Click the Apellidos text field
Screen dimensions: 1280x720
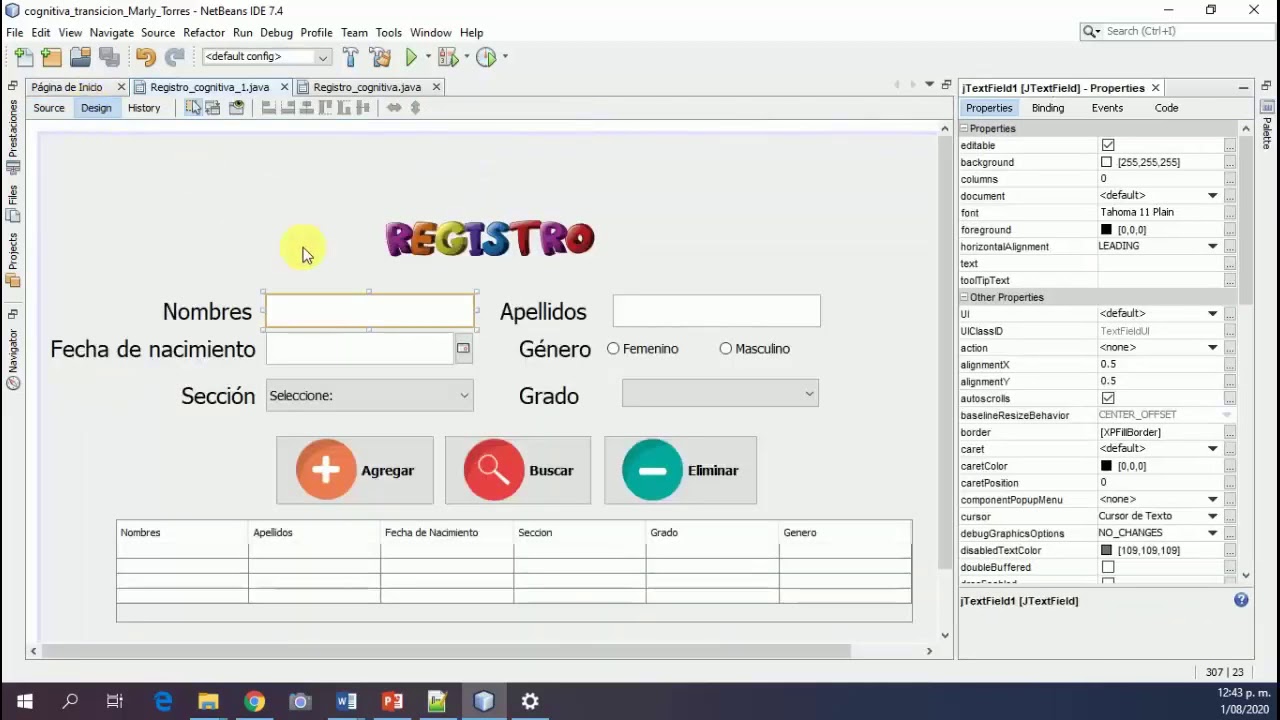click(x=717, y=311)
